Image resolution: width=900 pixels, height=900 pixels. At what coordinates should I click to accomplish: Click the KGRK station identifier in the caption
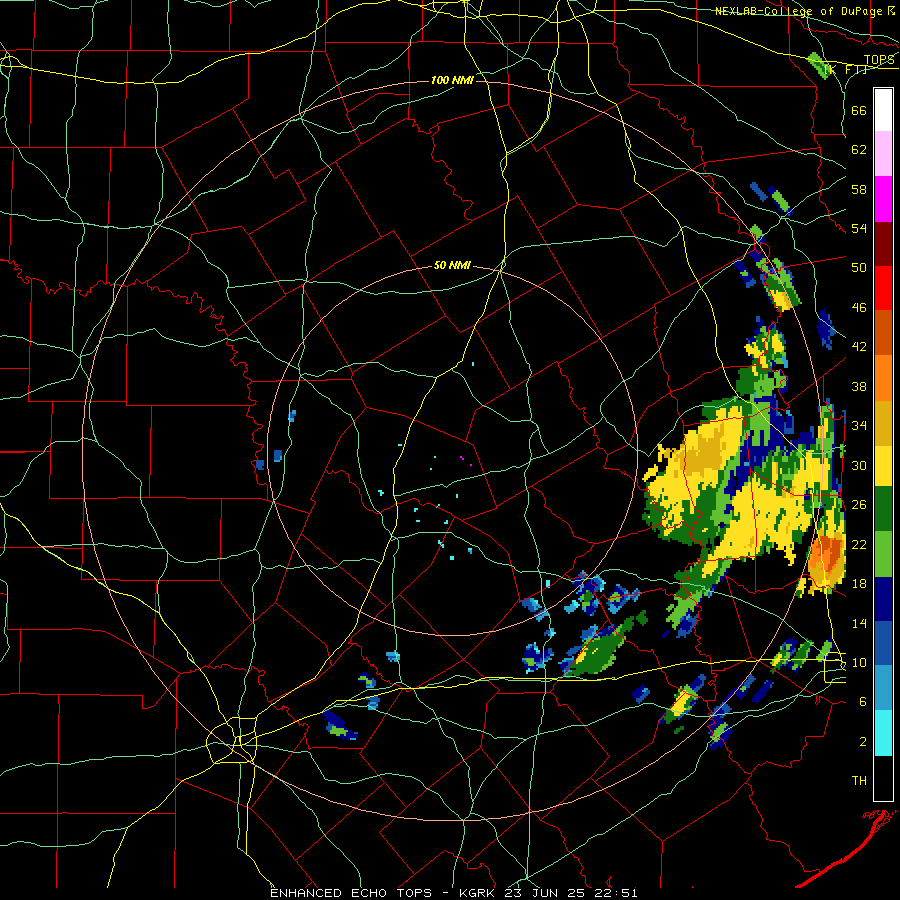point(478,893)
